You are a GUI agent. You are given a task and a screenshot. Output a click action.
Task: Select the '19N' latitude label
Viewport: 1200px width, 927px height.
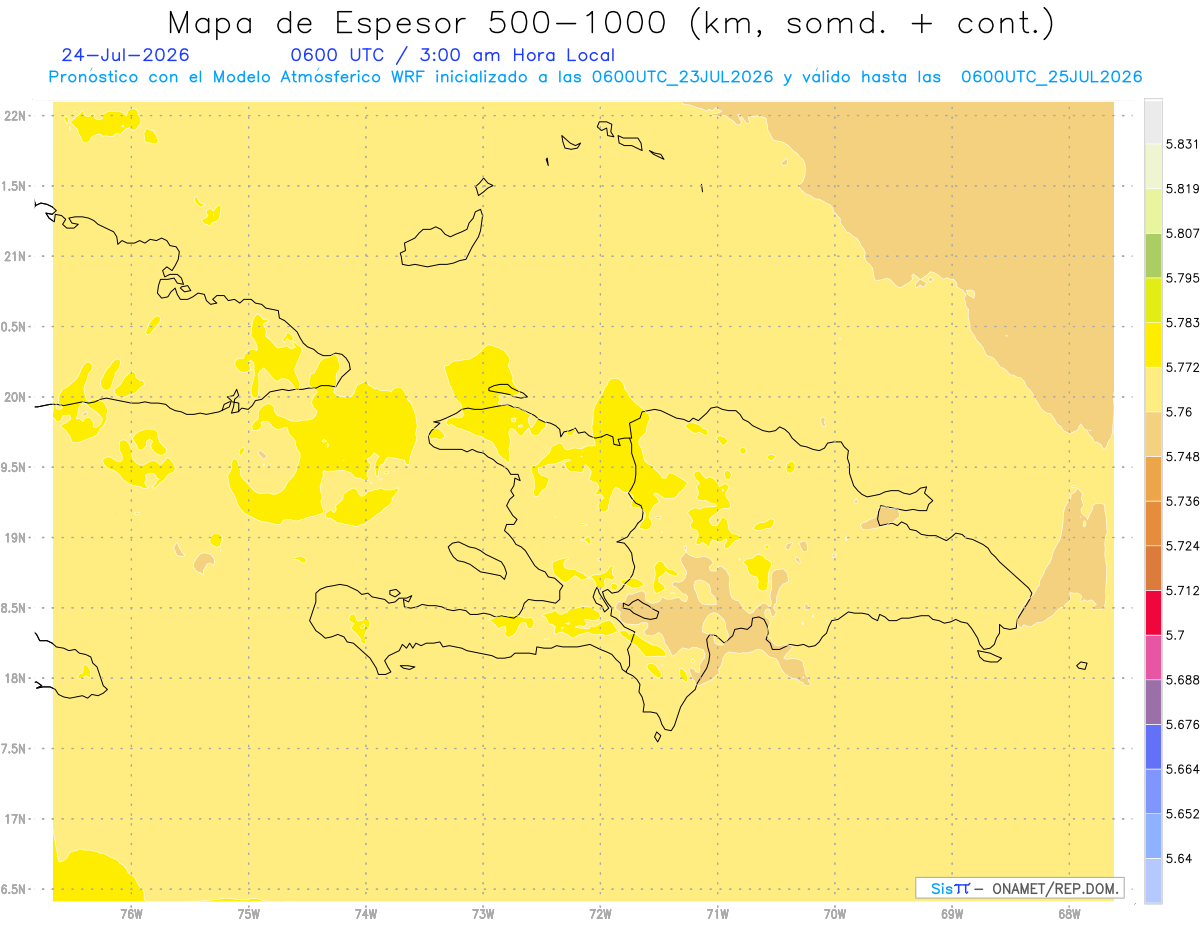[17, 538]
